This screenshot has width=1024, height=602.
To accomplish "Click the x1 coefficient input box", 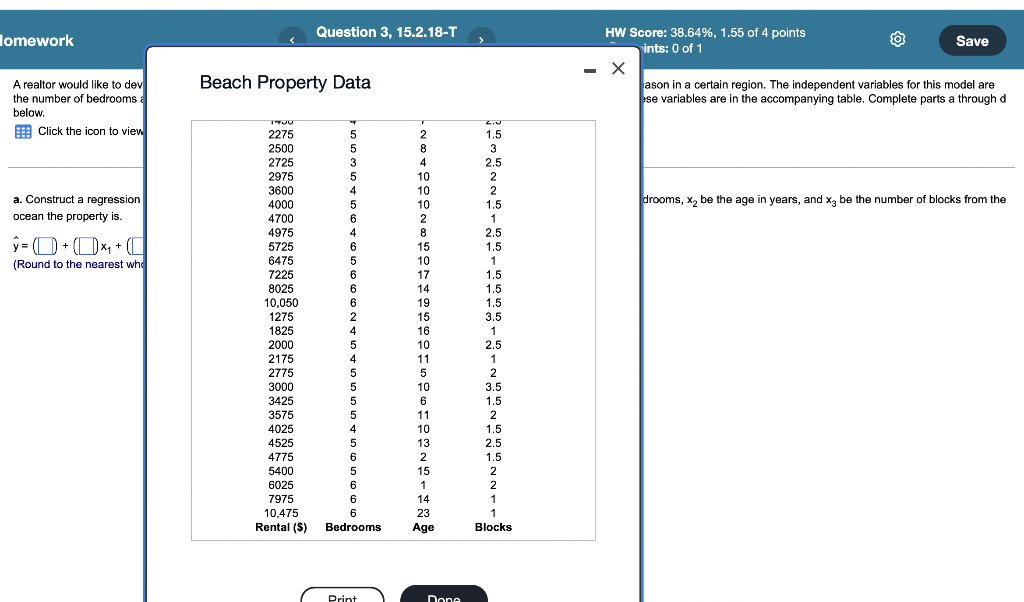I will click(86, 246).
